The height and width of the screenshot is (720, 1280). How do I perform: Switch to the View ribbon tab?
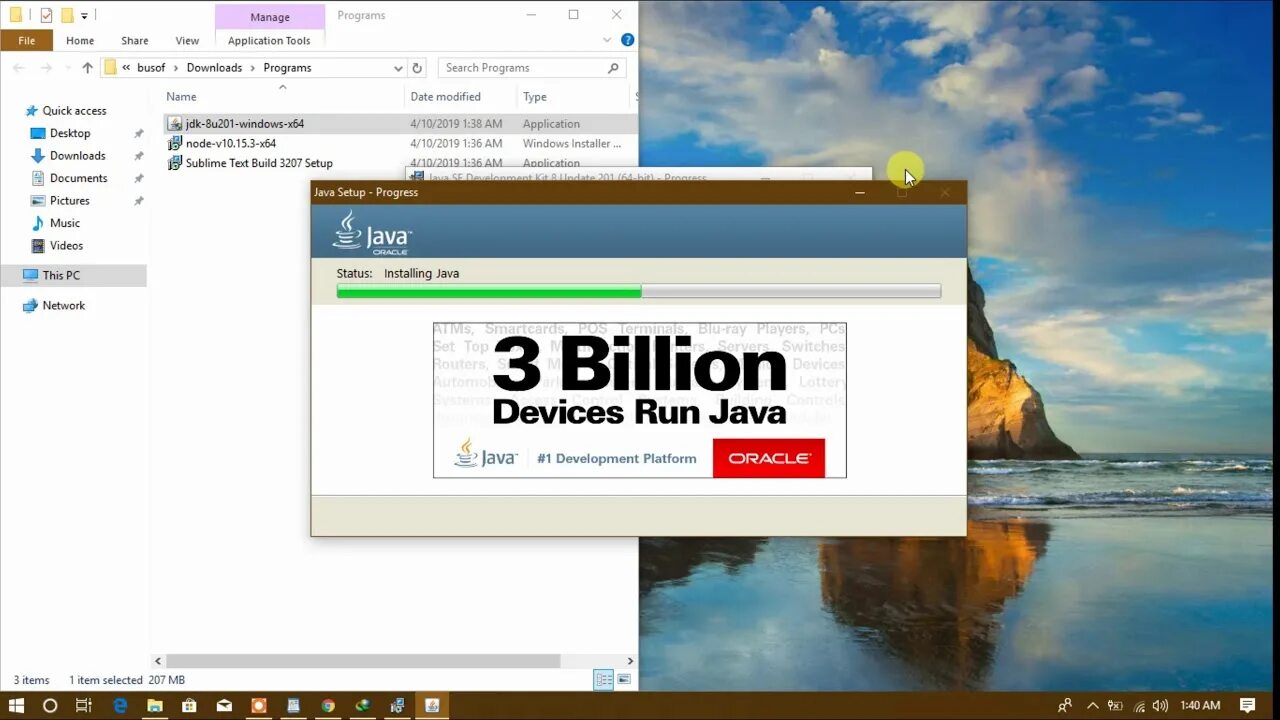(x=187, y=41)
